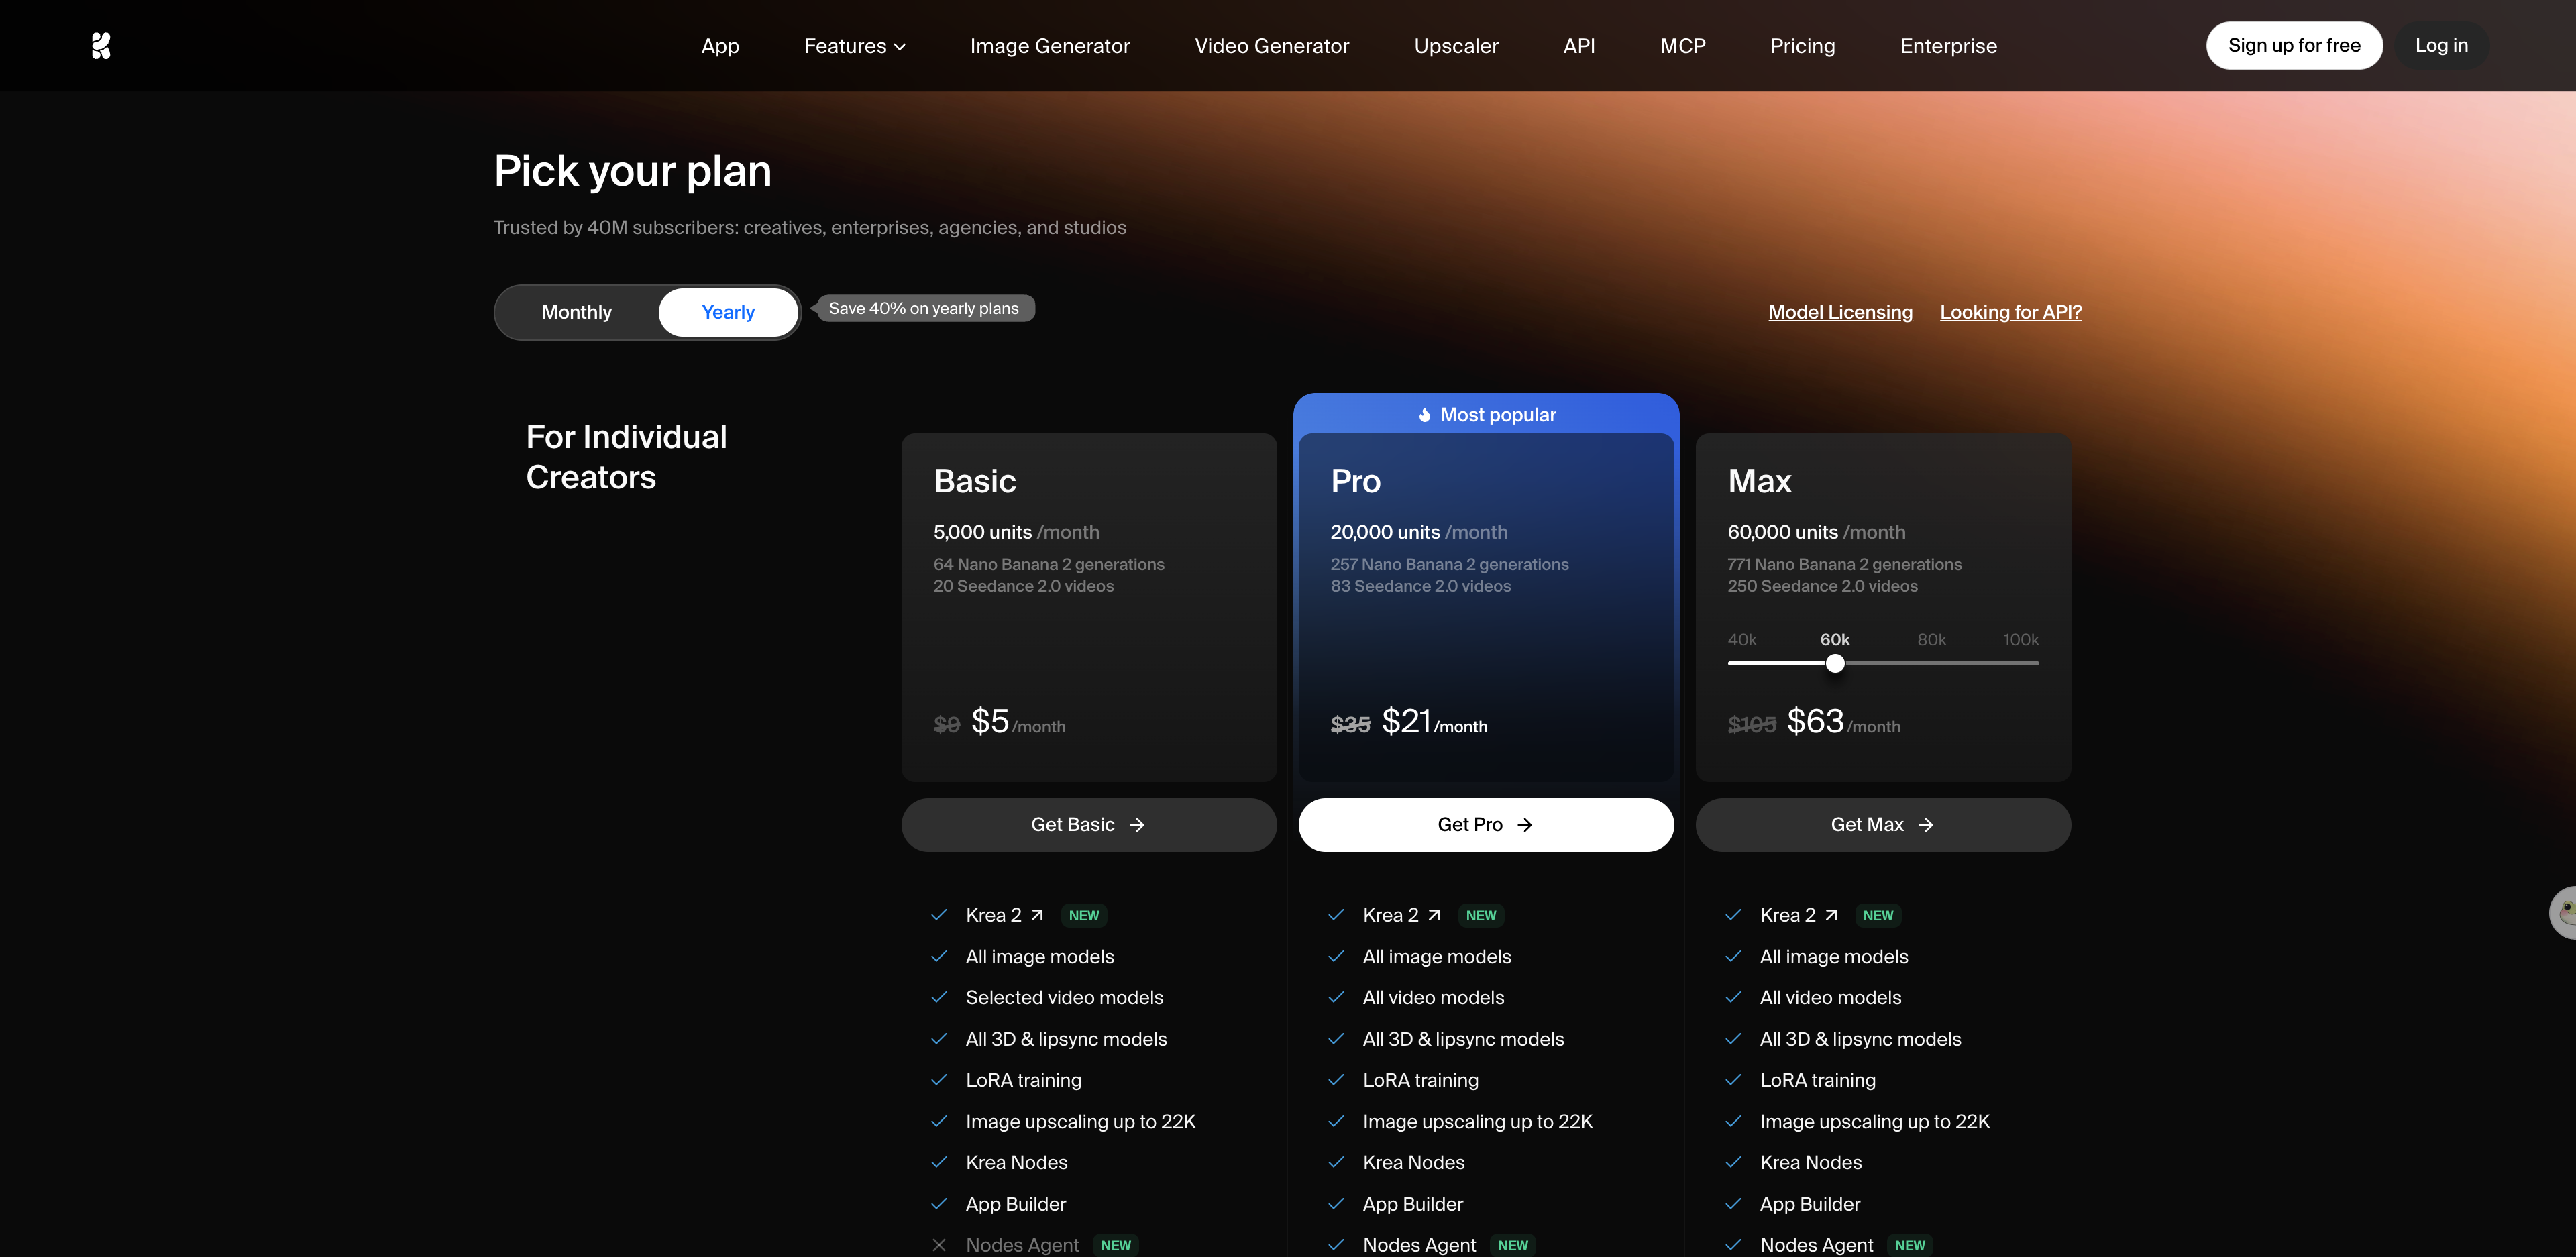
Task: Click the Krea logo icon
Action: tap(101, 46)
